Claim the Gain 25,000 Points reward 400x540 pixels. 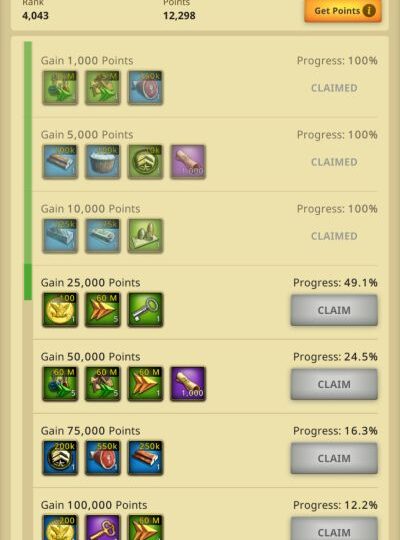click(x=334, y=310)
